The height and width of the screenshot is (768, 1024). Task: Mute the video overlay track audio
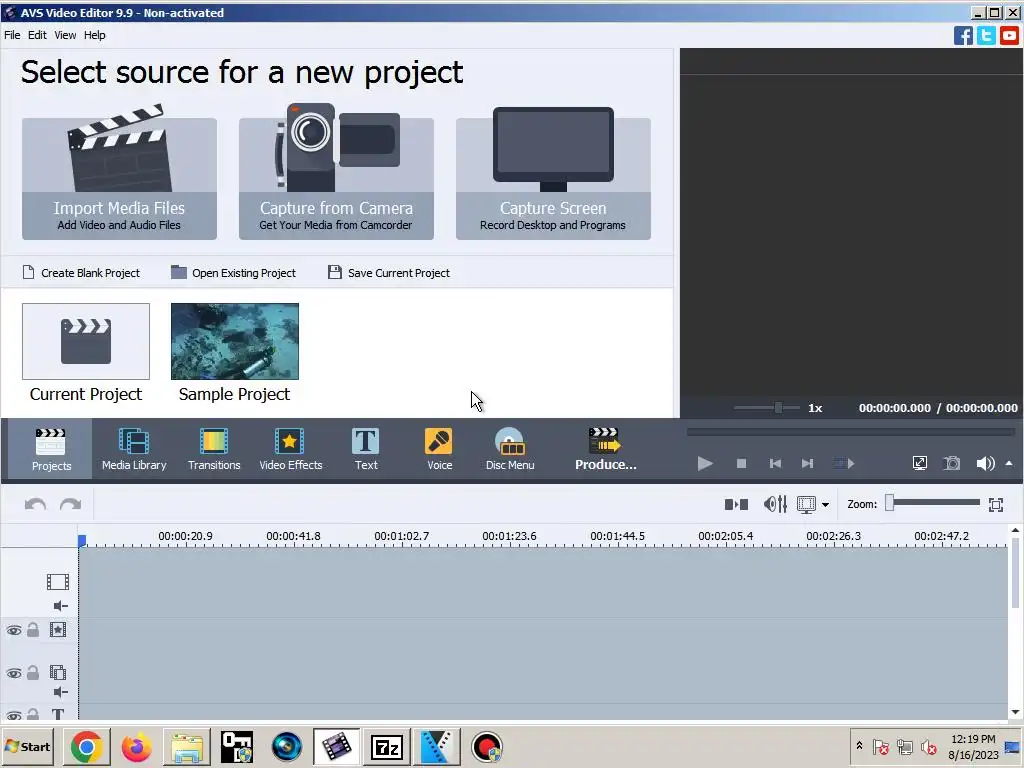tap(60, 692)
